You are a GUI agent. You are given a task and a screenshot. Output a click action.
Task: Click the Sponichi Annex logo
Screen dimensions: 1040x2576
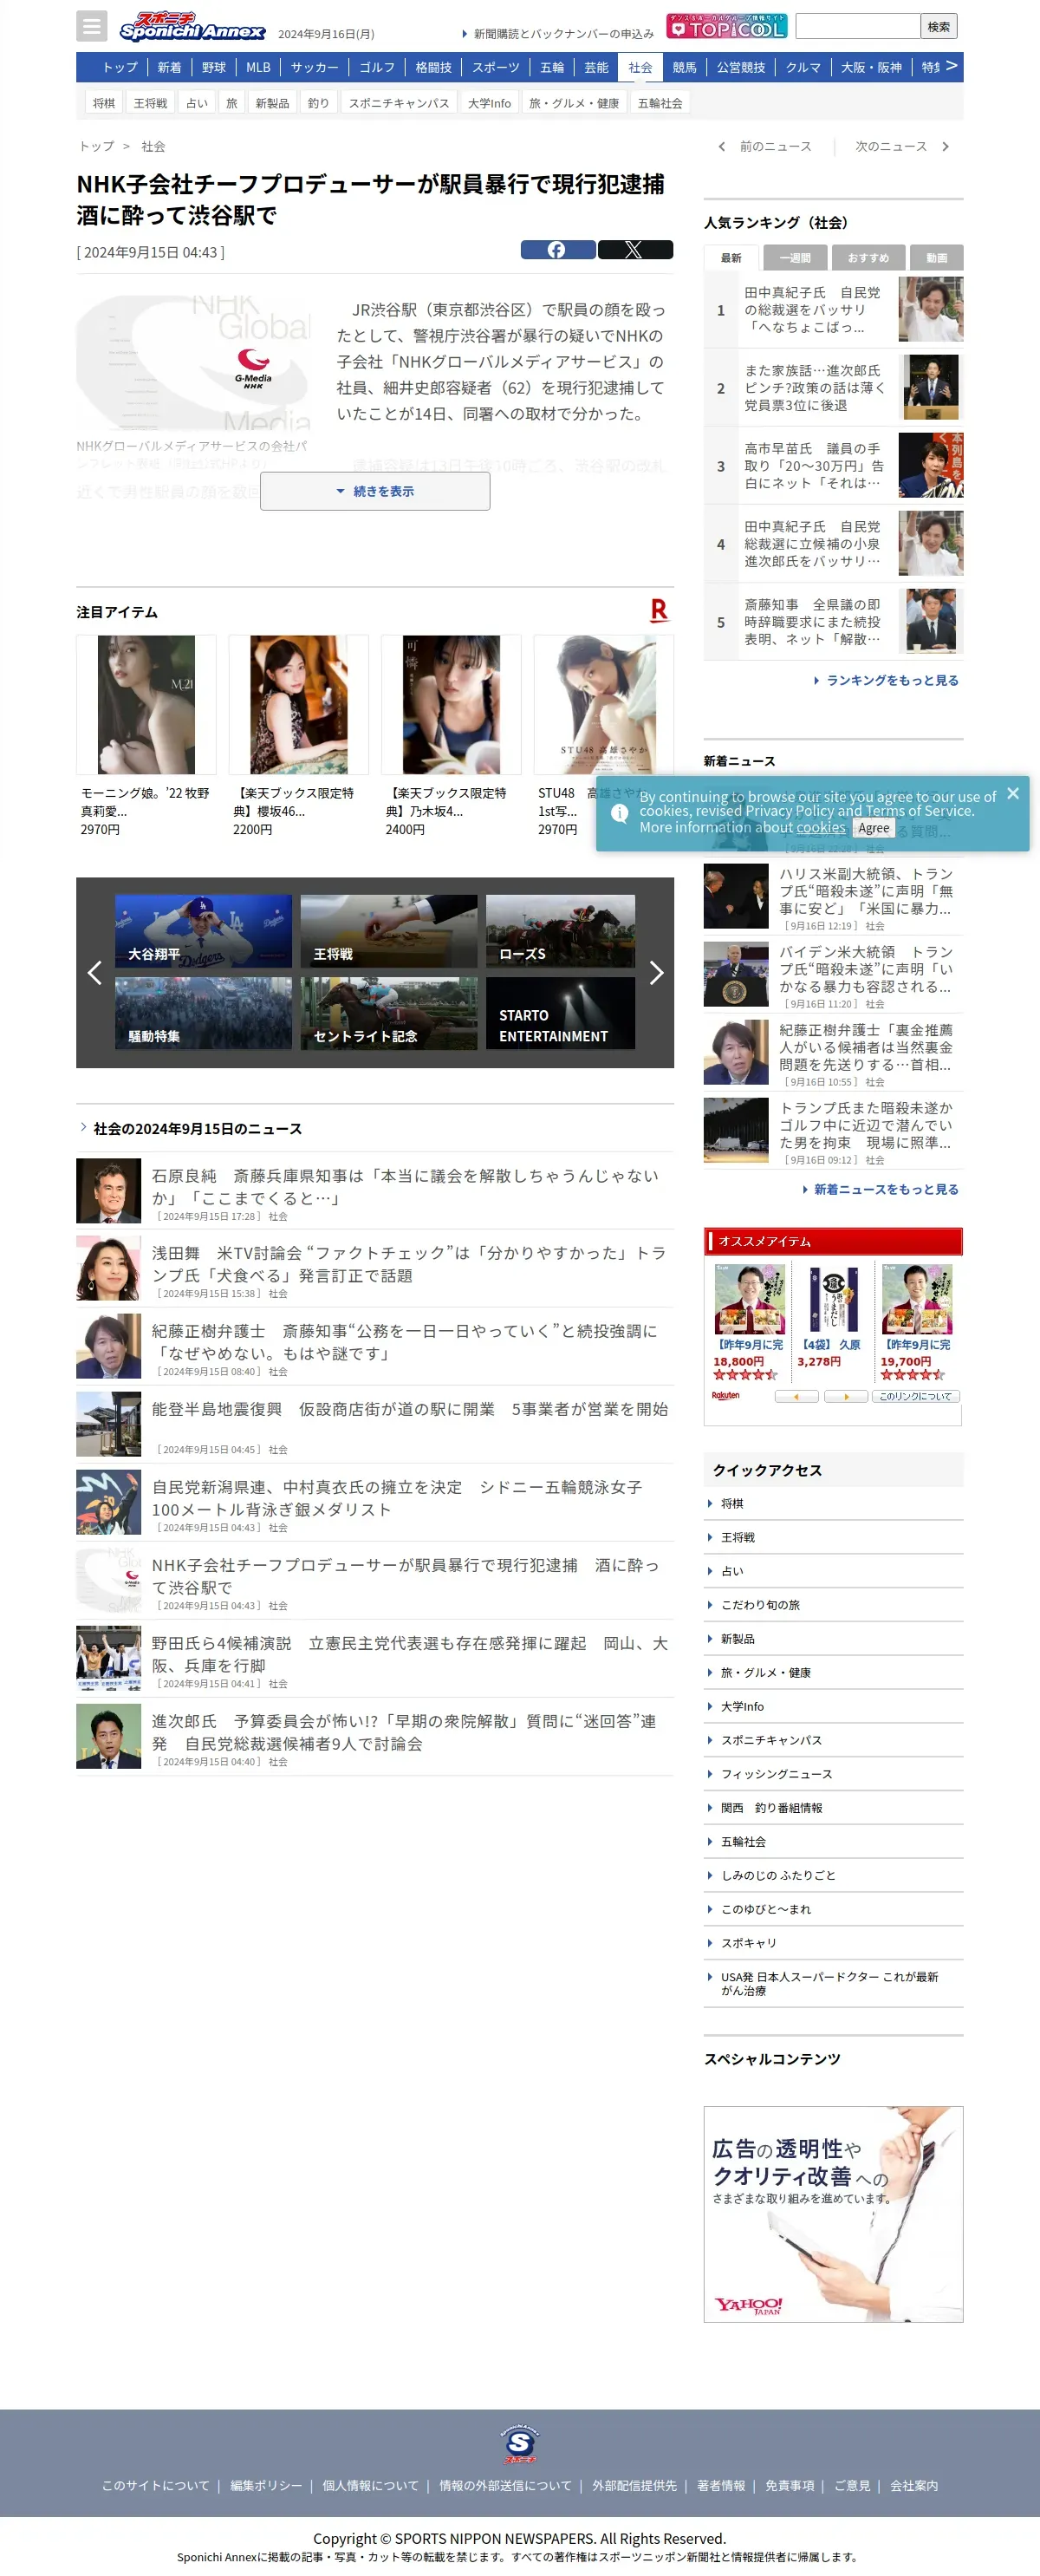point(192,26)
